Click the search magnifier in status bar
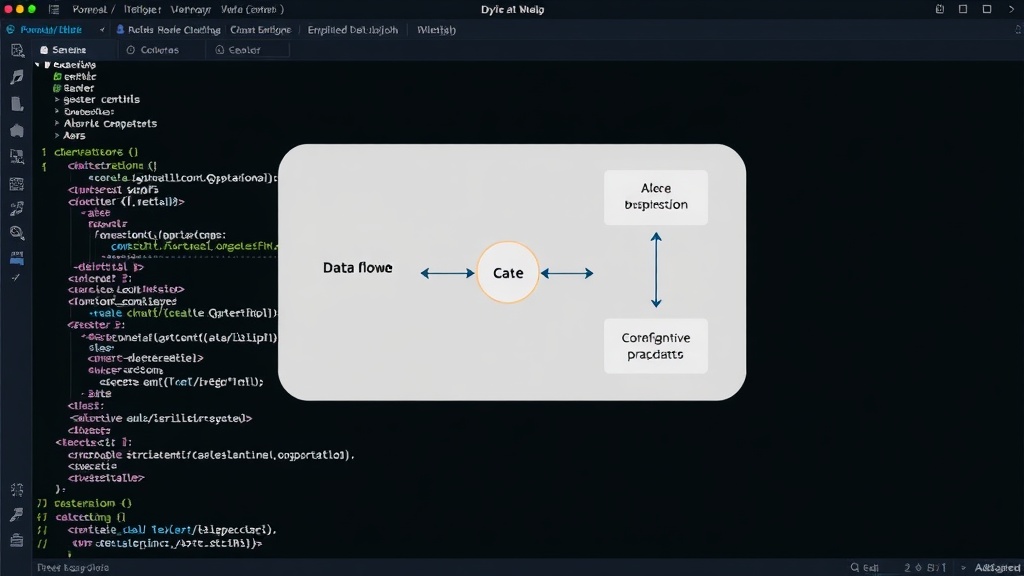 pyautogui.click(x=855, y=567)
